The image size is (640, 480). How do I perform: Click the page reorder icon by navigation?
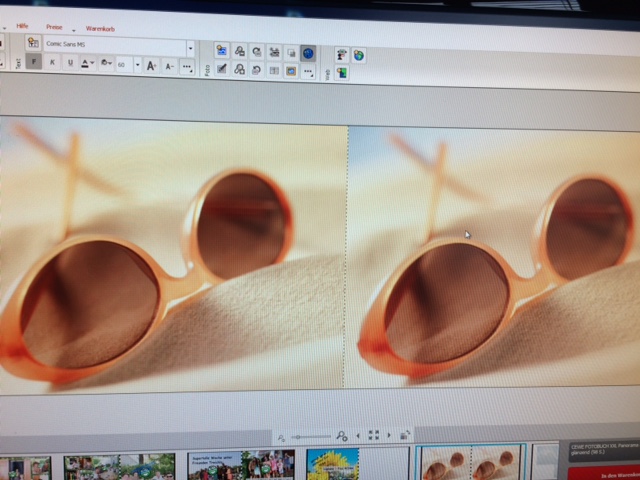pyautogui.click(x=405, y=435)
